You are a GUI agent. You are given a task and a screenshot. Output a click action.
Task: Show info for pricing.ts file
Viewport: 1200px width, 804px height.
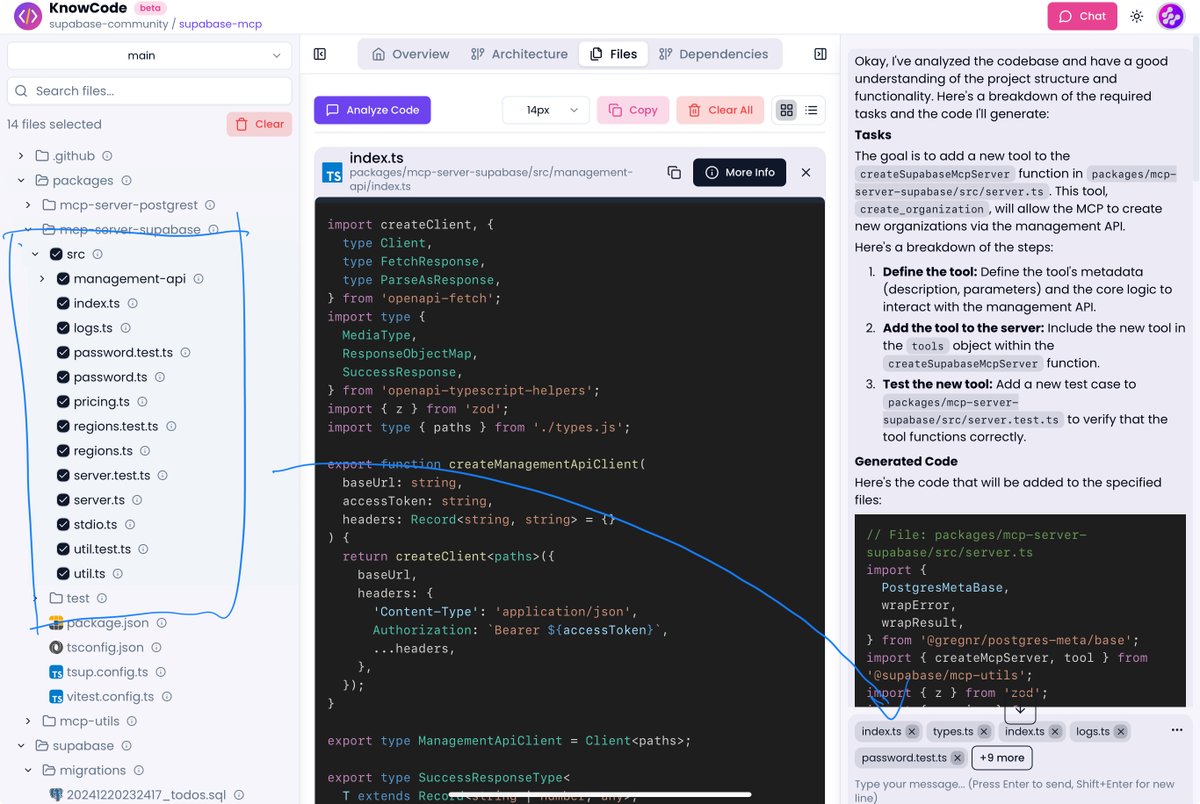click(142, 402)
